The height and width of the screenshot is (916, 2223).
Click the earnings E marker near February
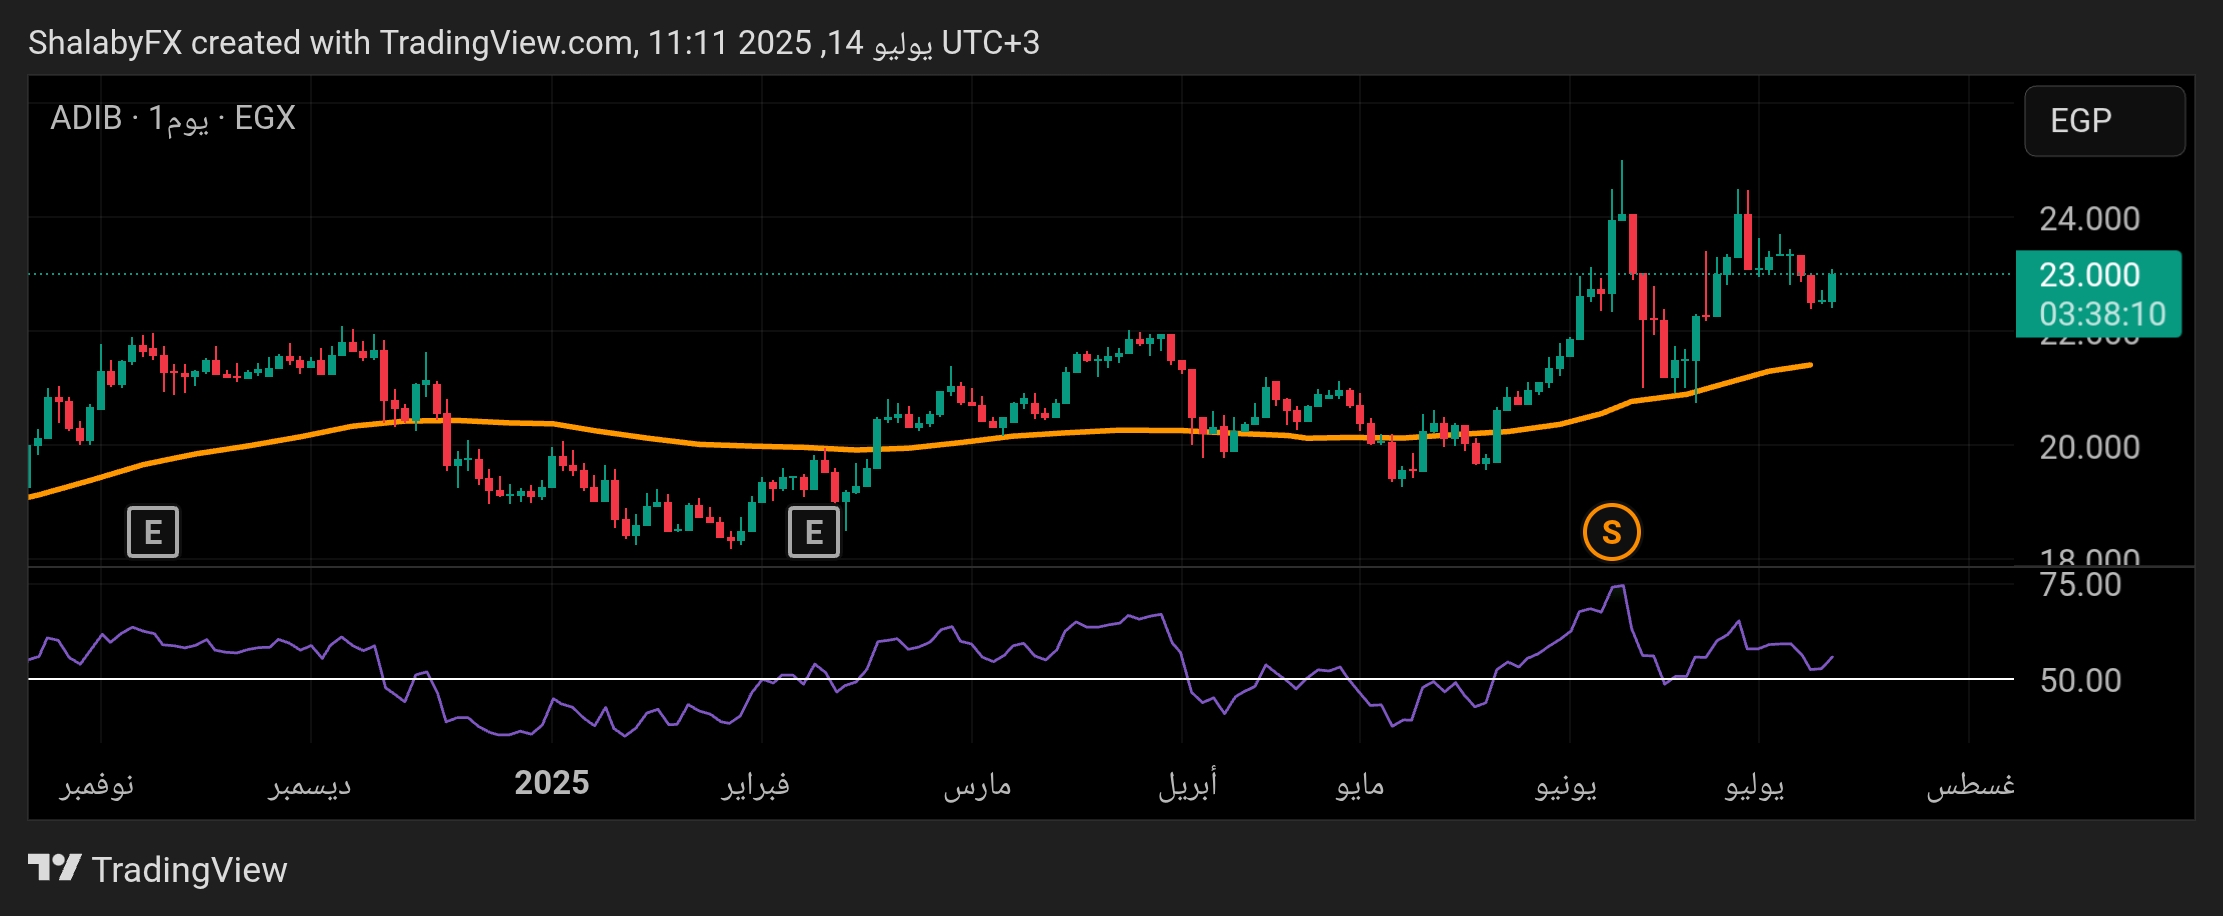[x=814, y=532]
